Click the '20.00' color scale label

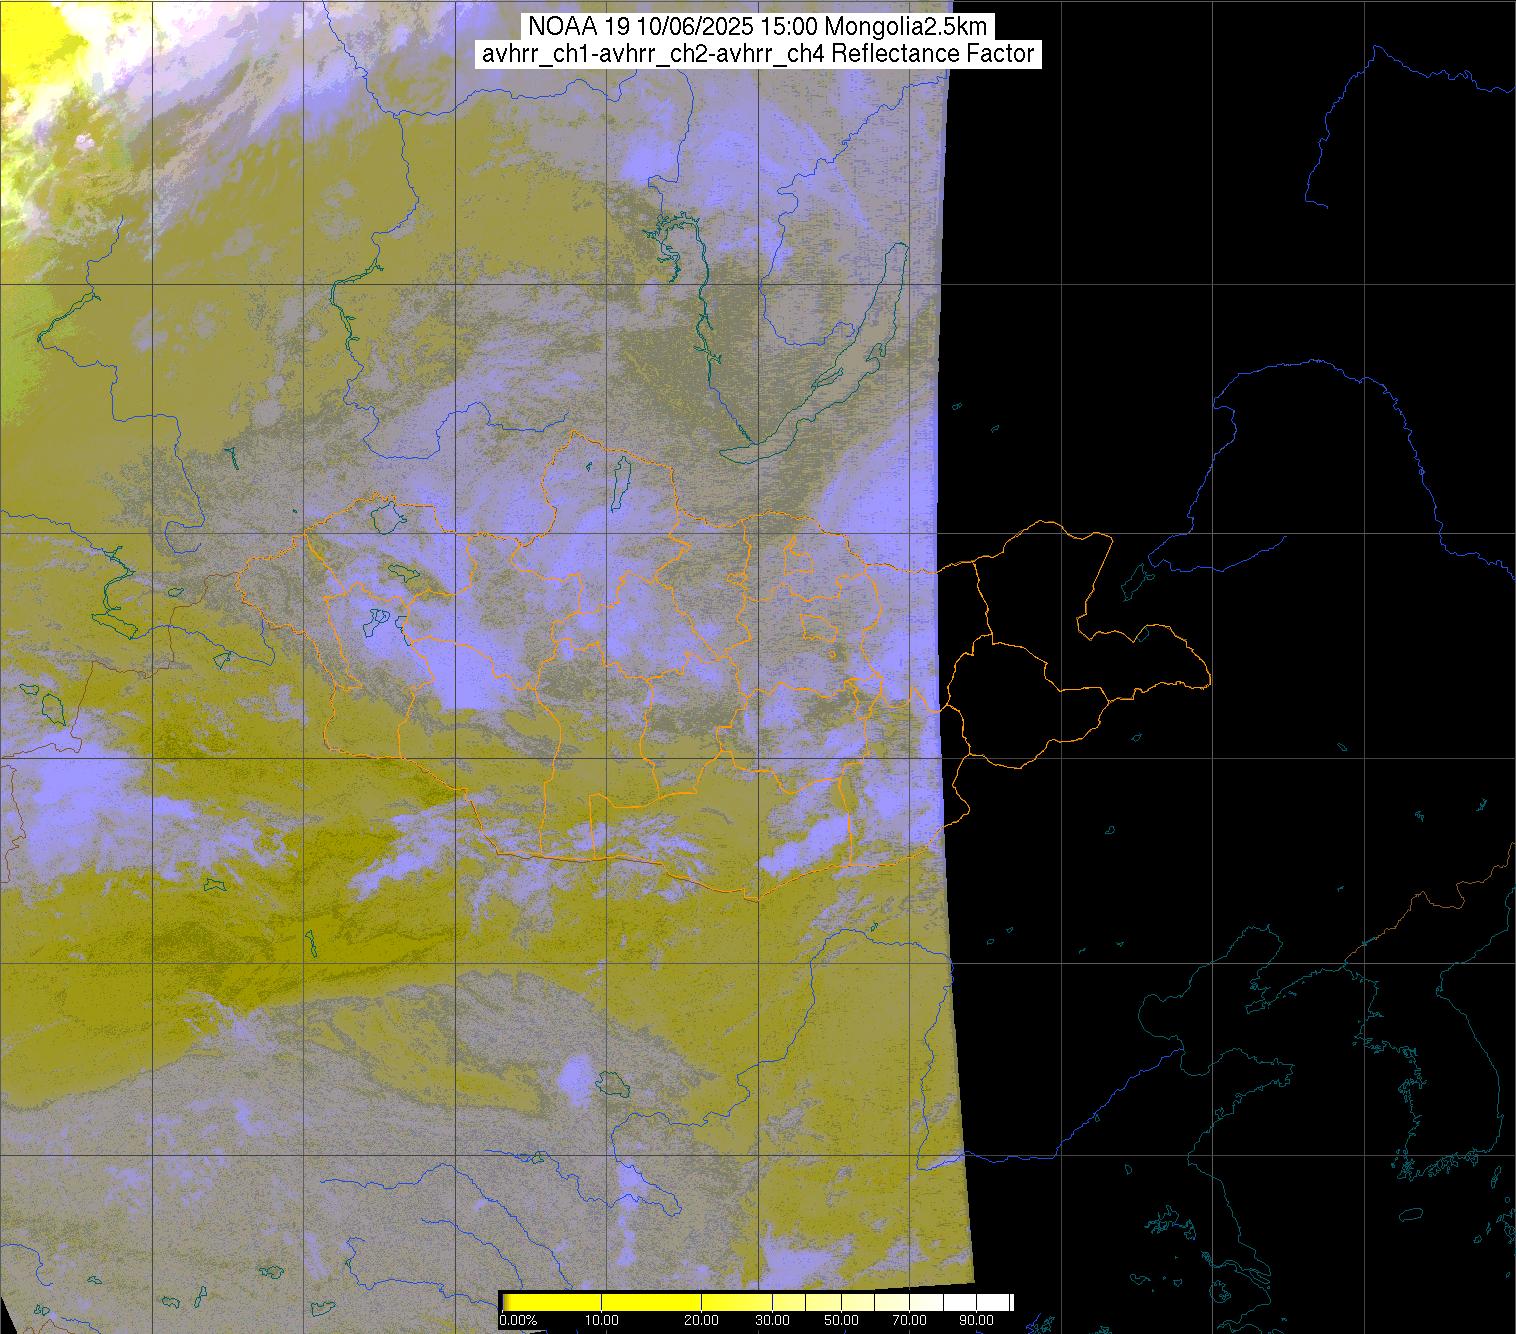point(703,1320)
